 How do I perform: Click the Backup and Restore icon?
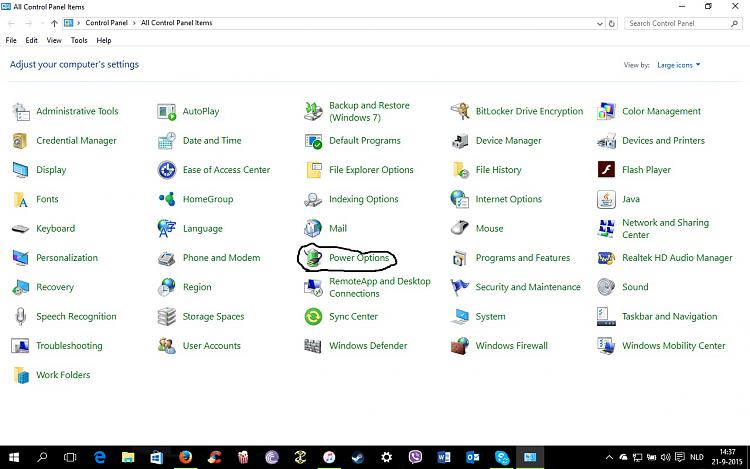tap(313, 111)
